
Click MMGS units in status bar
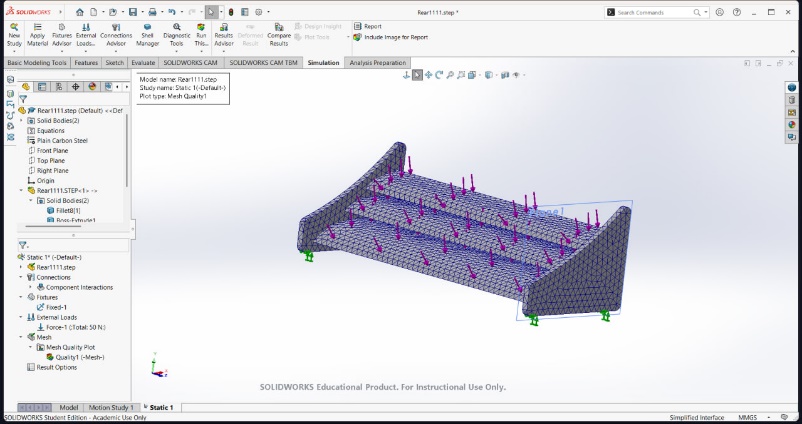(x=747, y=417)
